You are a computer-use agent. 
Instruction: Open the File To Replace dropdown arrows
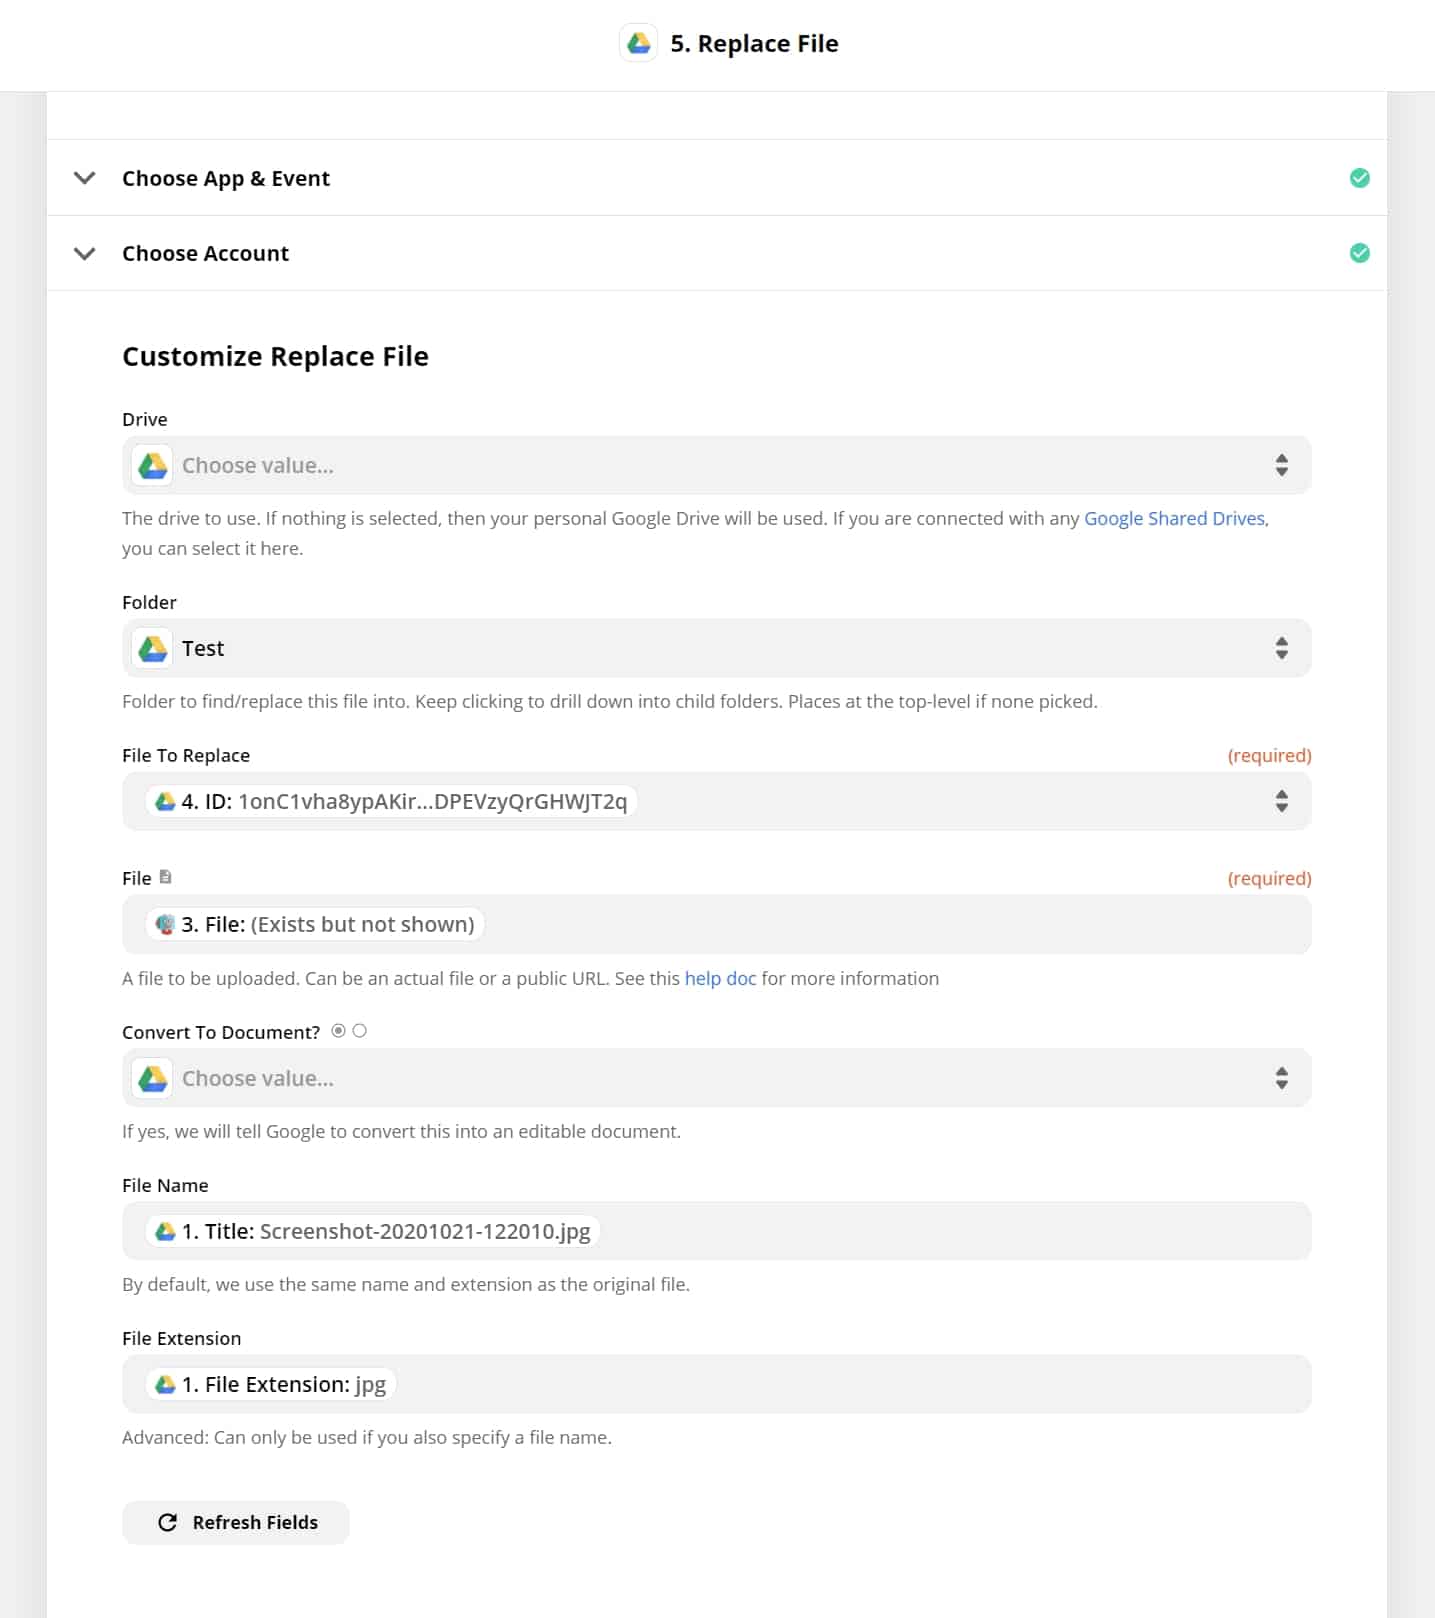(x=1281, y=801)
